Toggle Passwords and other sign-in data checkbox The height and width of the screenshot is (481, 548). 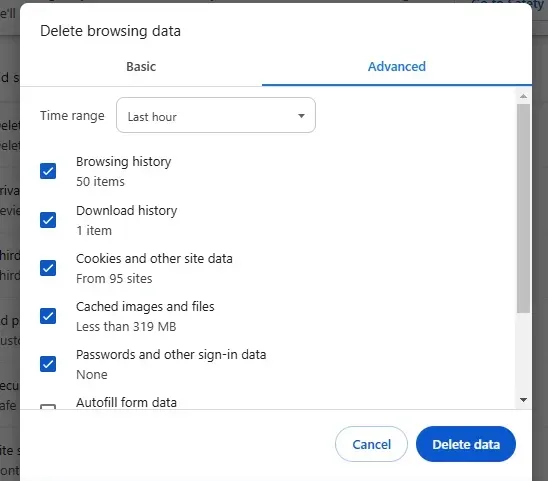[x=48, y=364]
